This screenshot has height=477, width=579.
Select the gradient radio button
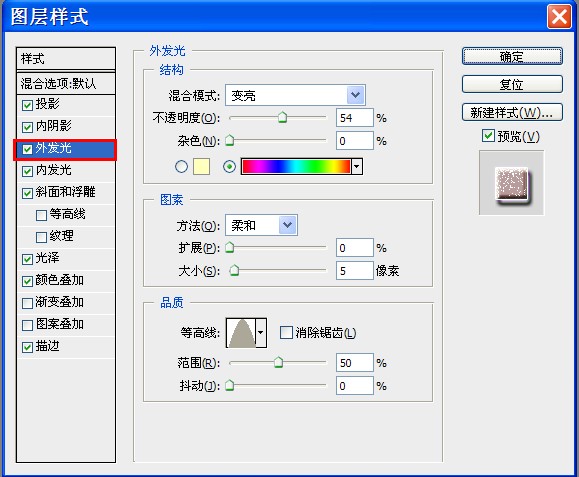coord(229,167)
